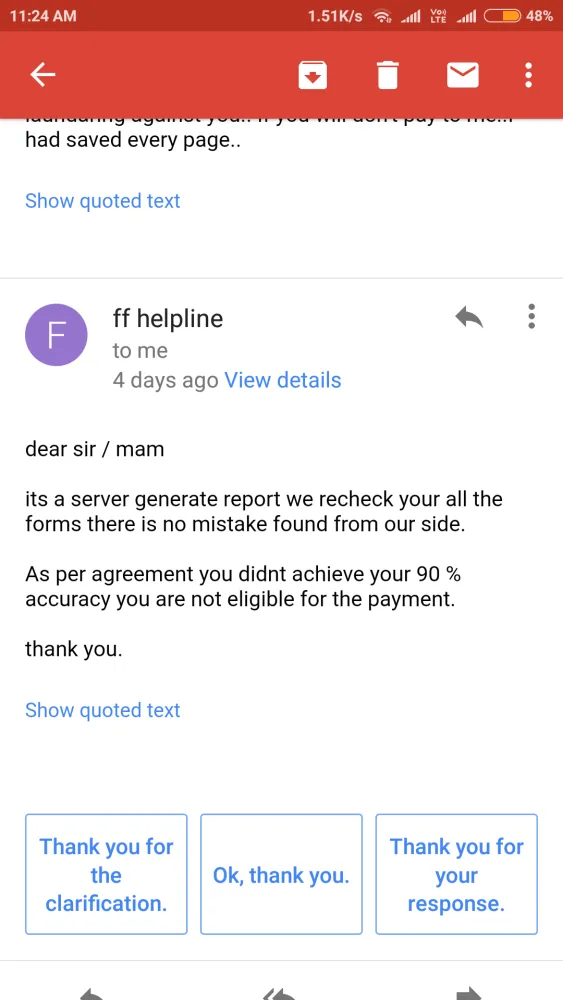Open ff helpline message options menu
The width and height of the screenshot is (563, 1000).
pos(531,316)
